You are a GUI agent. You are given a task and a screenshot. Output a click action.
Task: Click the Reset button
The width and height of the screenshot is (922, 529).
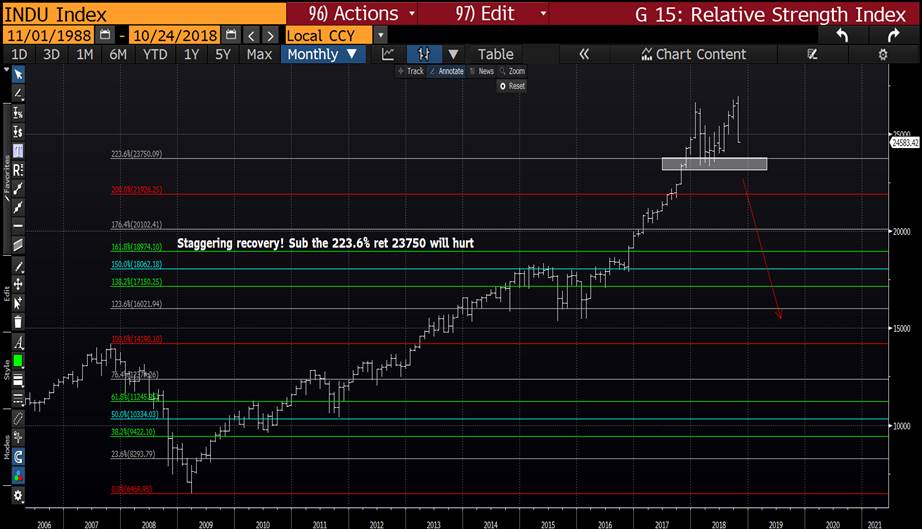(x=512, y=86)
